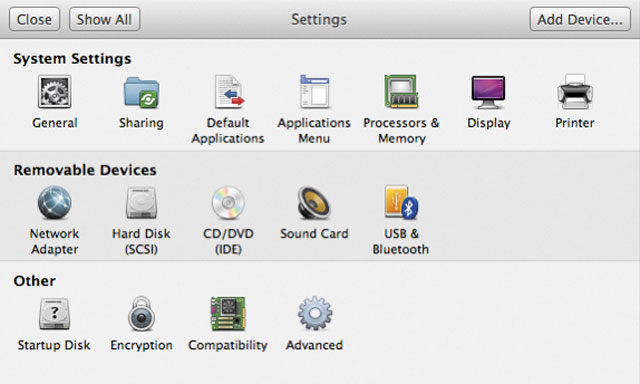Open the Encryption padlock icon
The height and width of the screenshot is (384, 640).
point(141,313)
